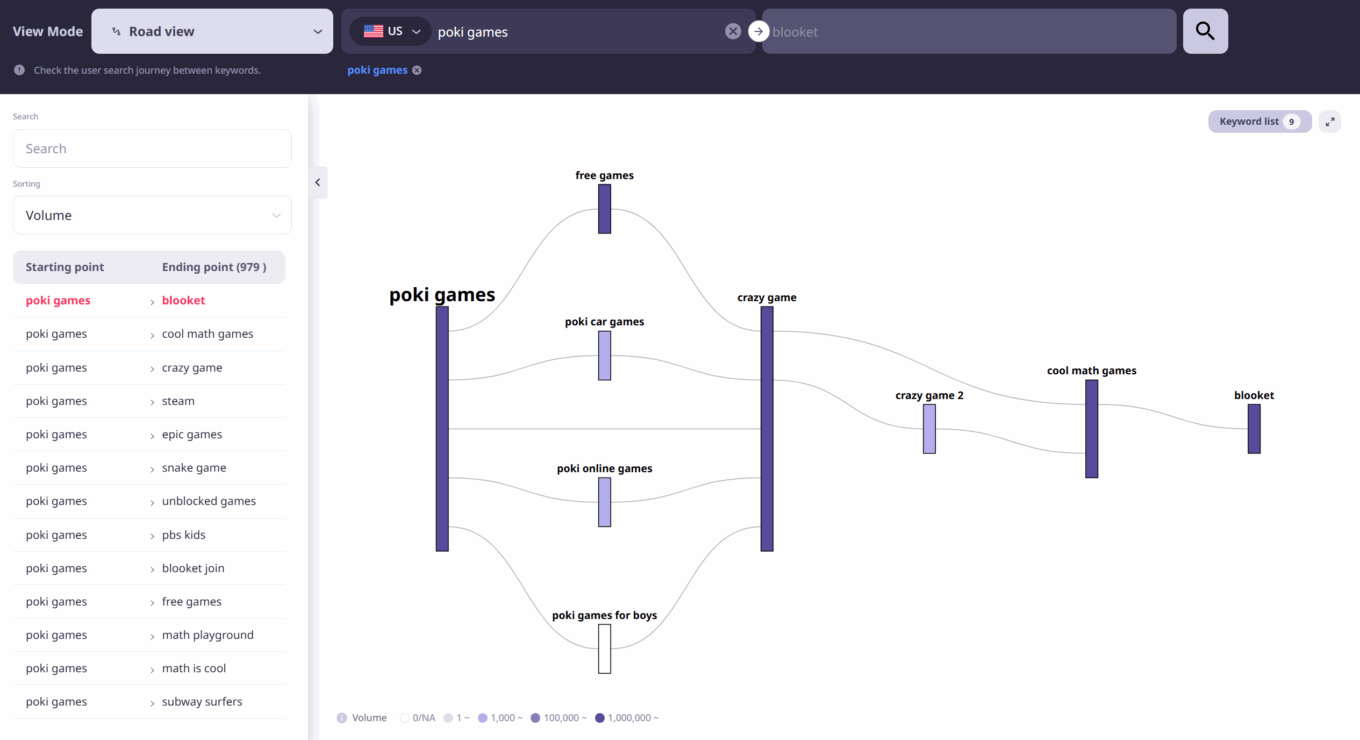The width and height of the screenshot is (1360, 740).
Task: Click the arrow icon between the keyword fields
Action: click(x=758, y=31)
